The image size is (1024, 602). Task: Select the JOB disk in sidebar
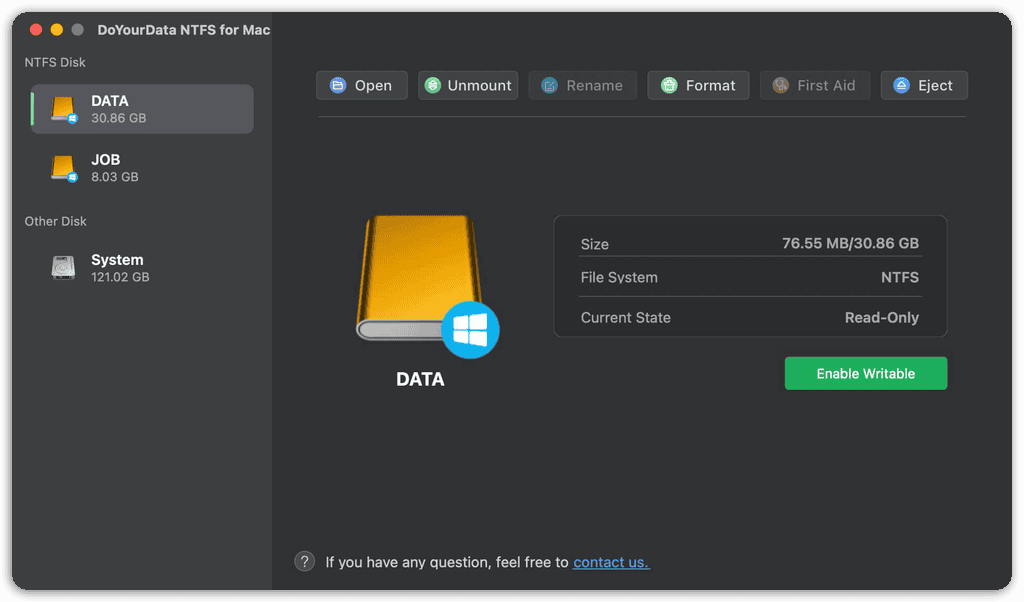142,168
